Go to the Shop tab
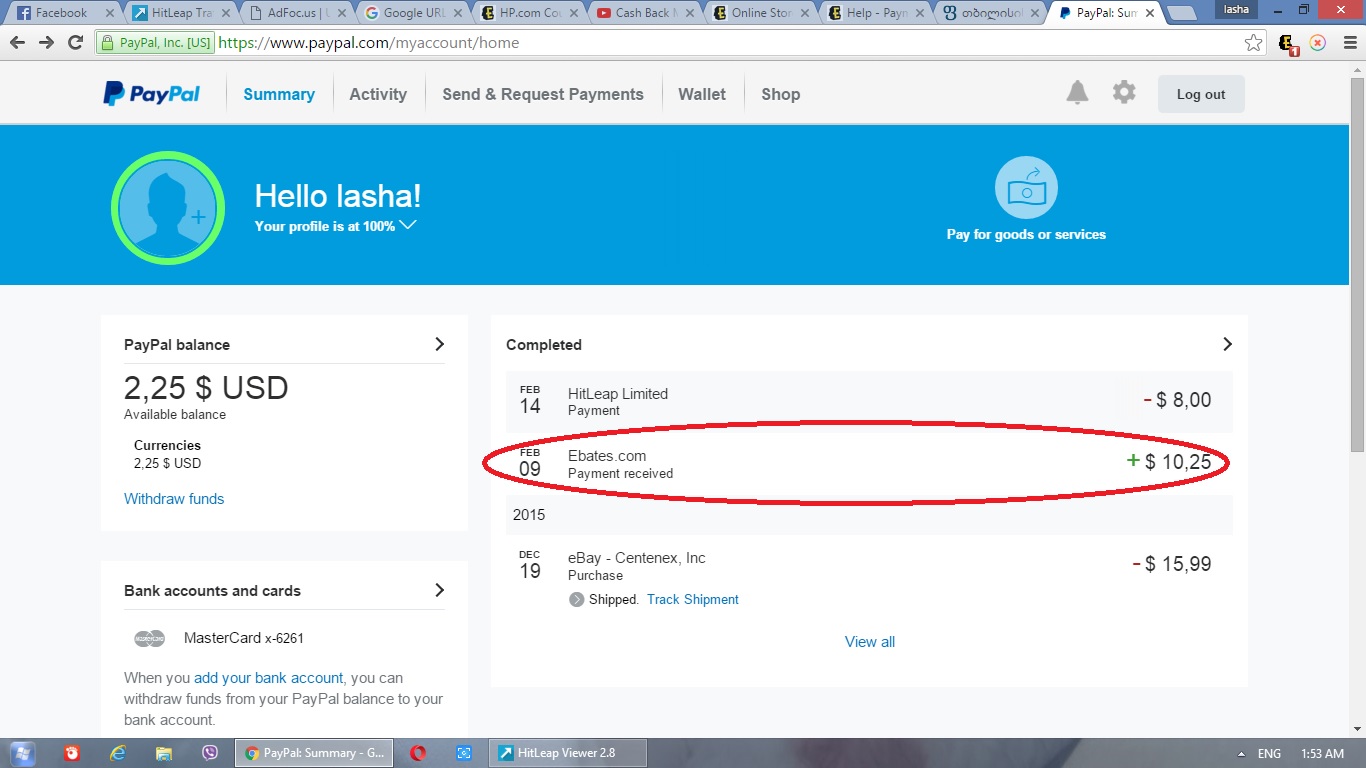 781,94
